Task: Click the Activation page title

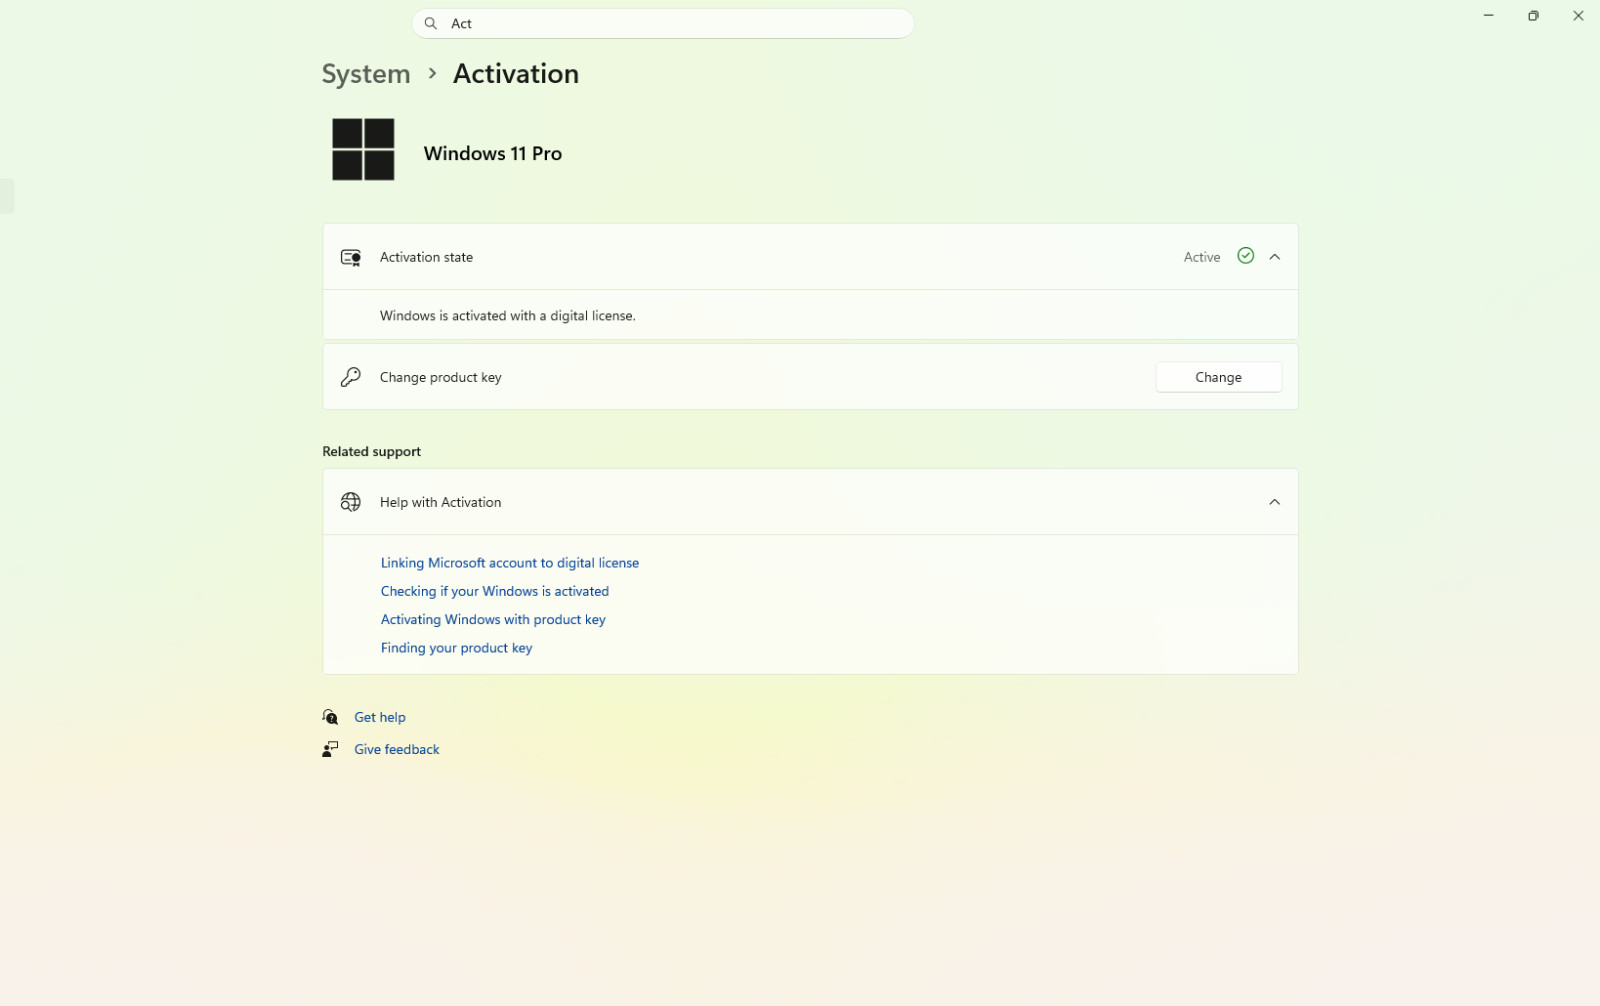Action: (516, 74)
